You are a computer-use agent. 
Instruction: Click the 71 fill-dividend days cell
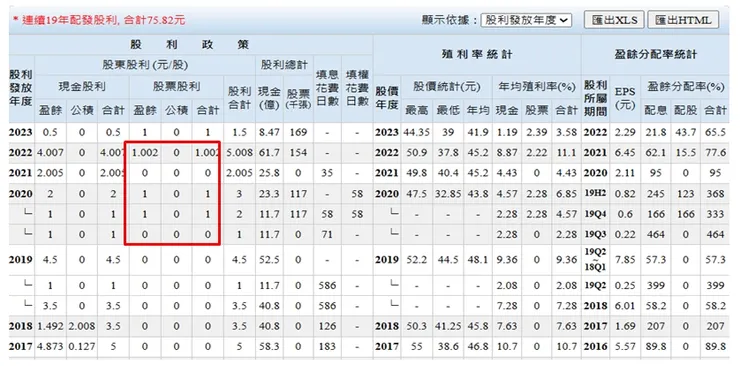(x=327, y=234)
